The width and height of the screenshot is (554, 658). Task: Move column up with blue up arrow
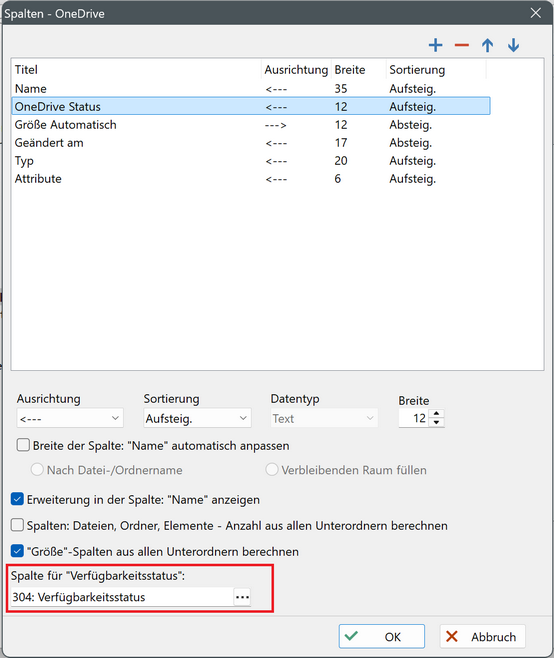click(x=487, y=45)
